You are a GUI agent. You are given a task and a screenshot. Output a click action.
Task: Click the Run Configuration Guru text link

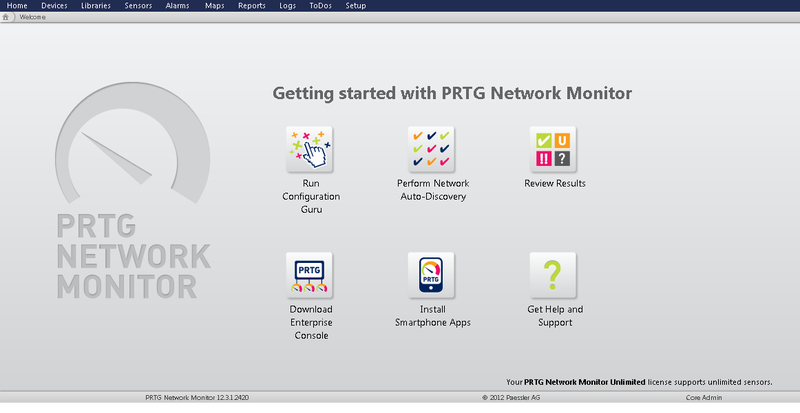(311, 196)
